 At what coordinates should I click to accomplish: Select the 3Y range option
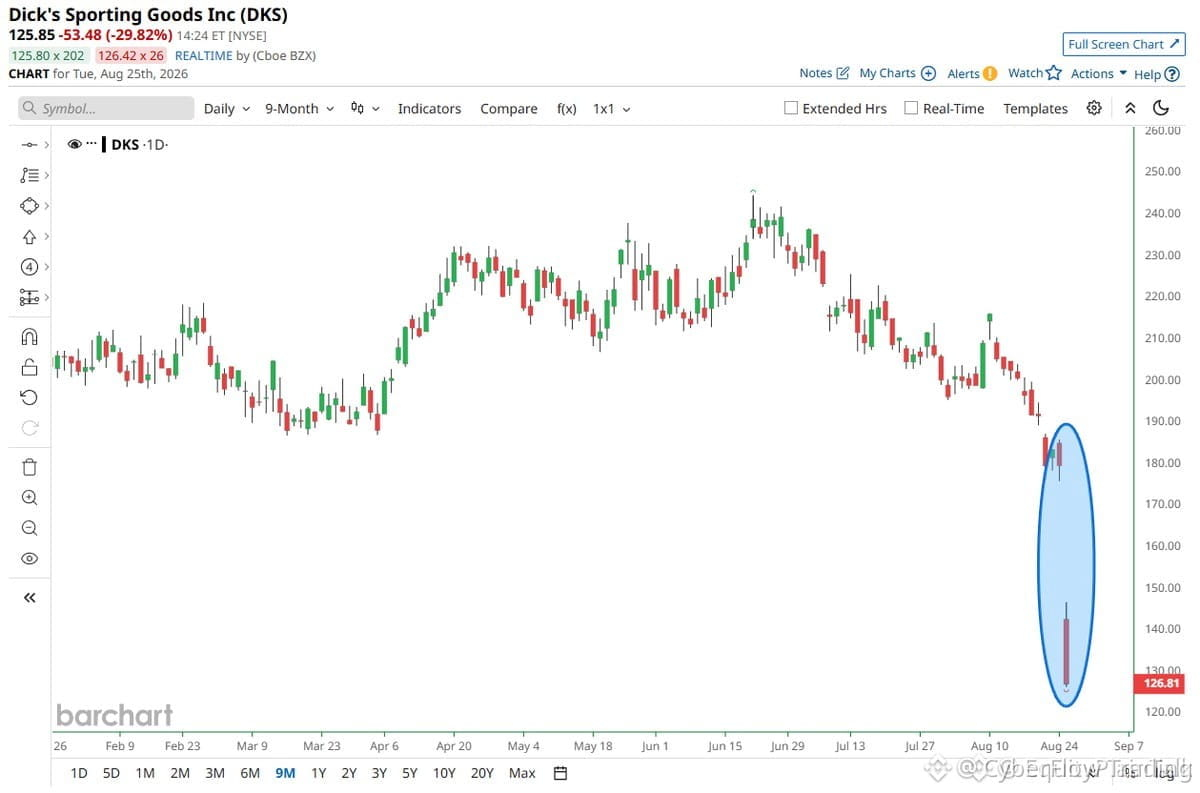[379, 773]
